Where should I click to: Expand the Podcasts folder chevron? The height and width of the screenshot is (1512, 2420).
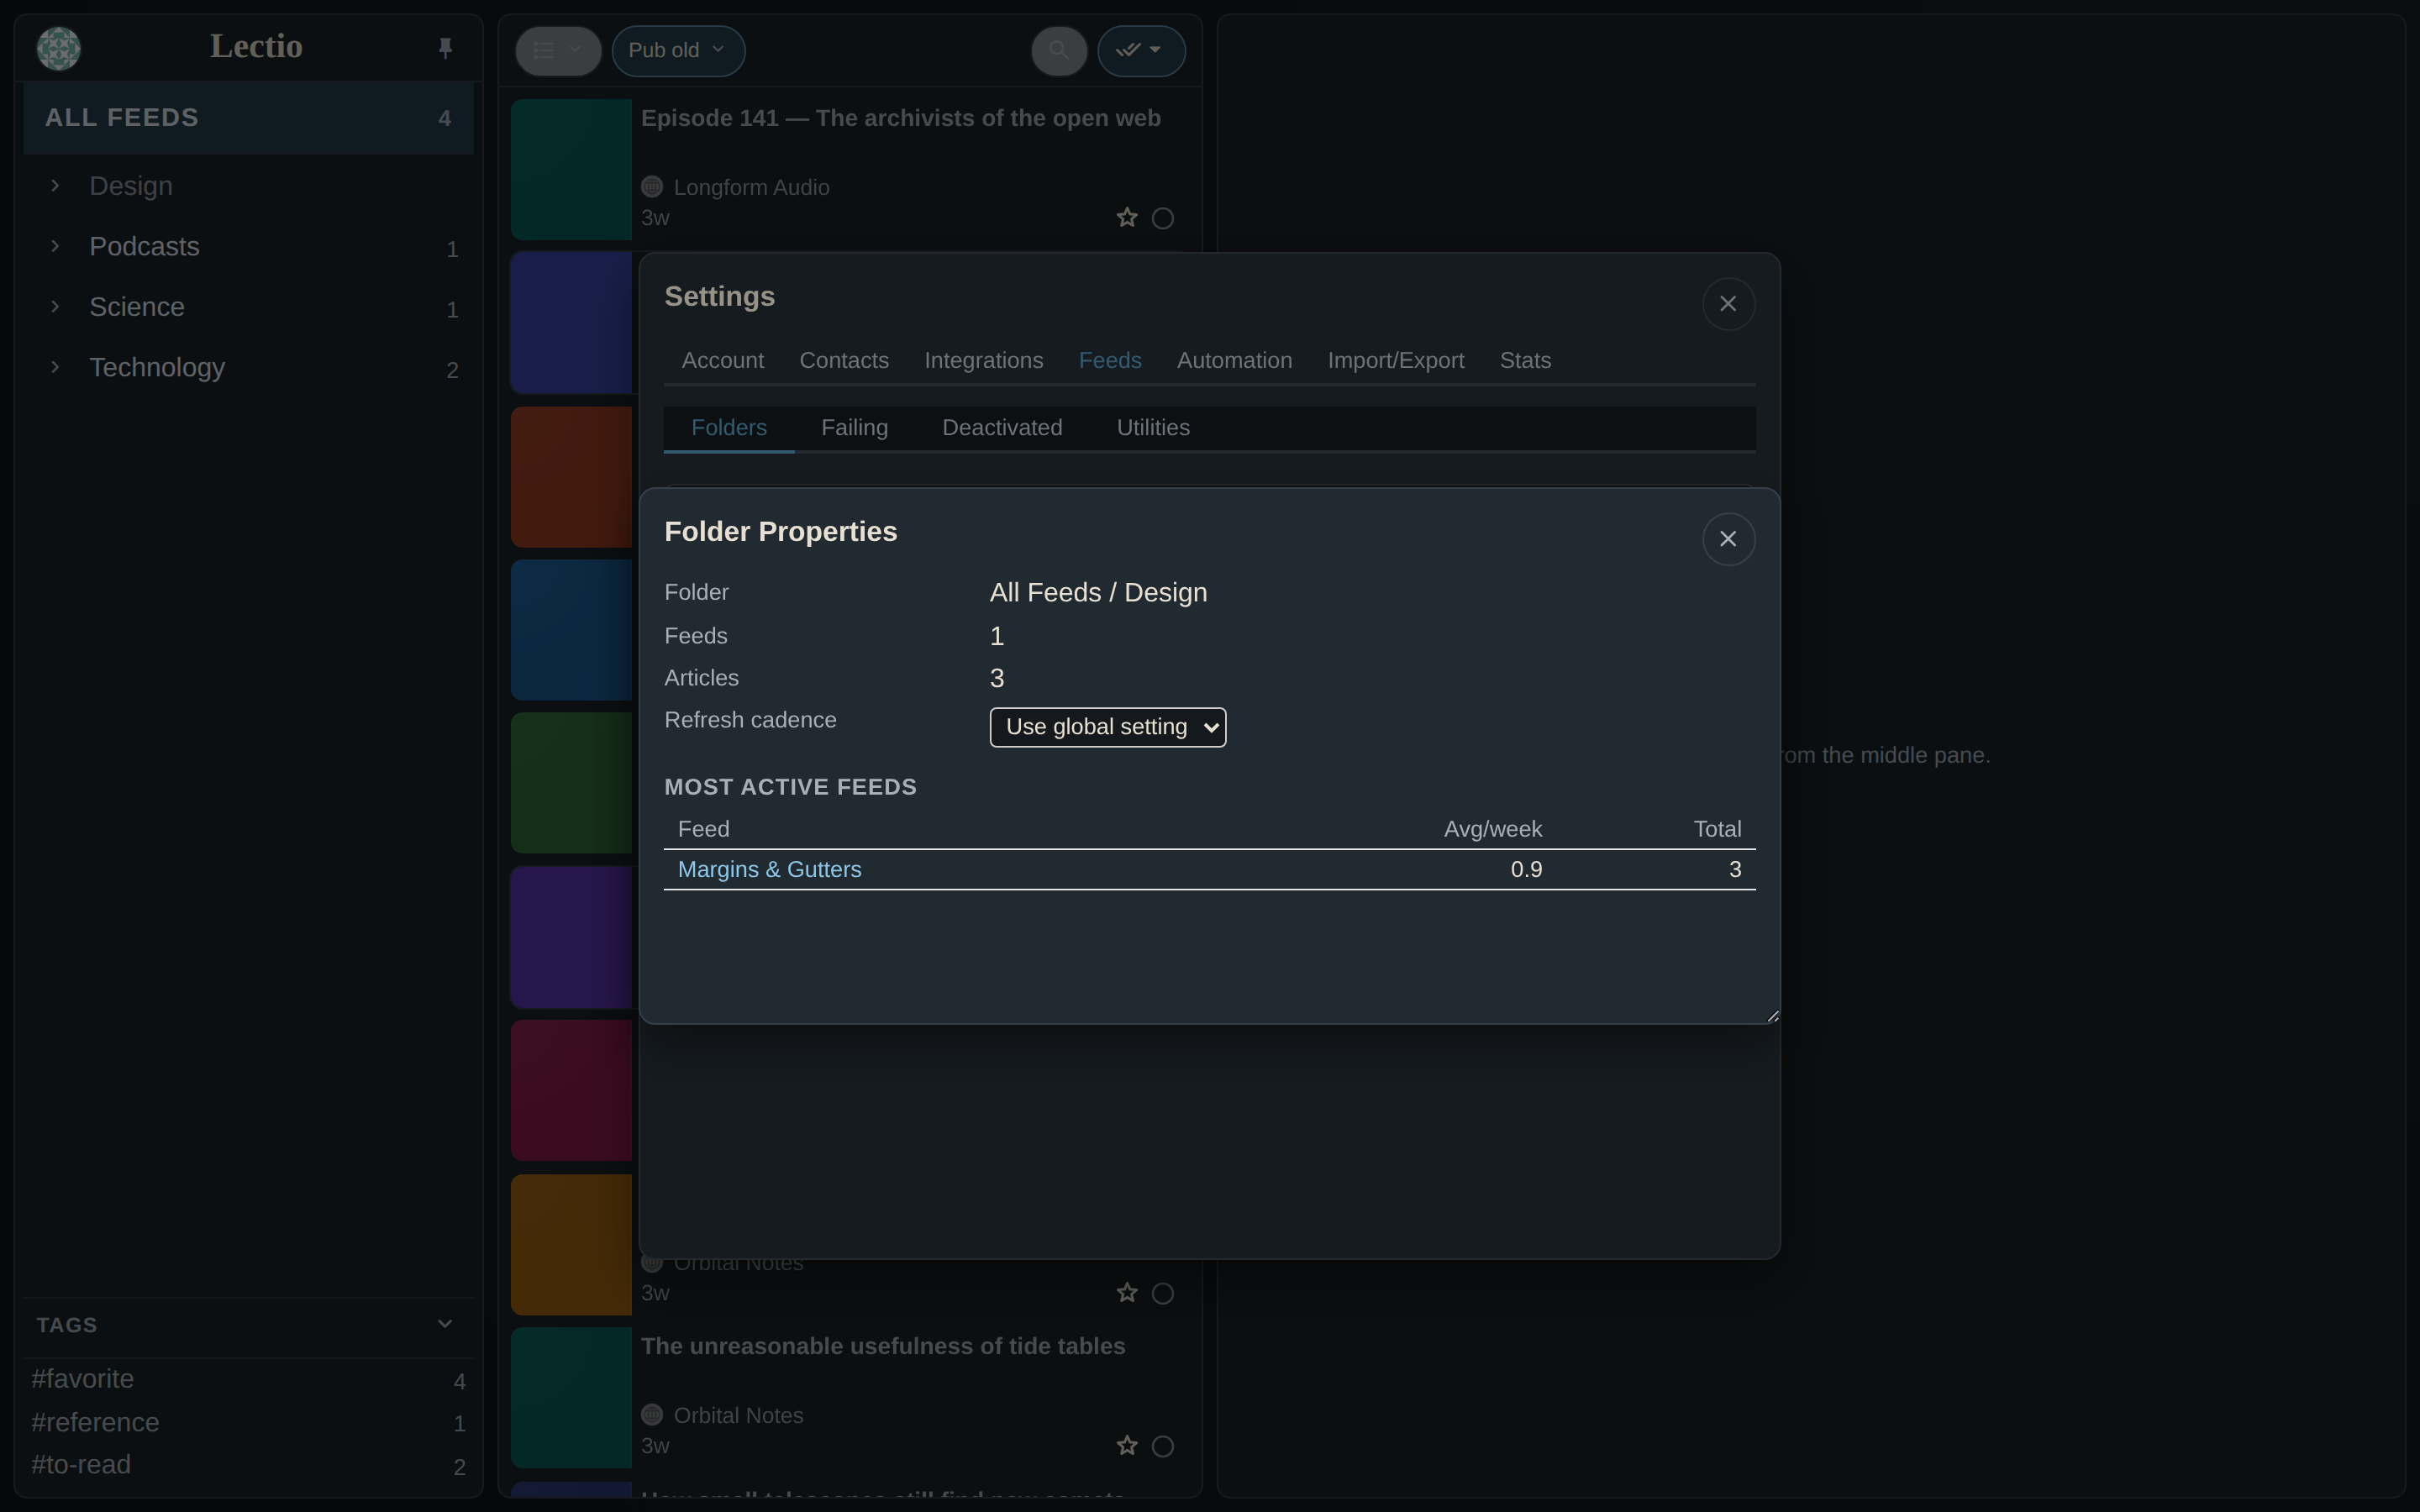[55, 246]
